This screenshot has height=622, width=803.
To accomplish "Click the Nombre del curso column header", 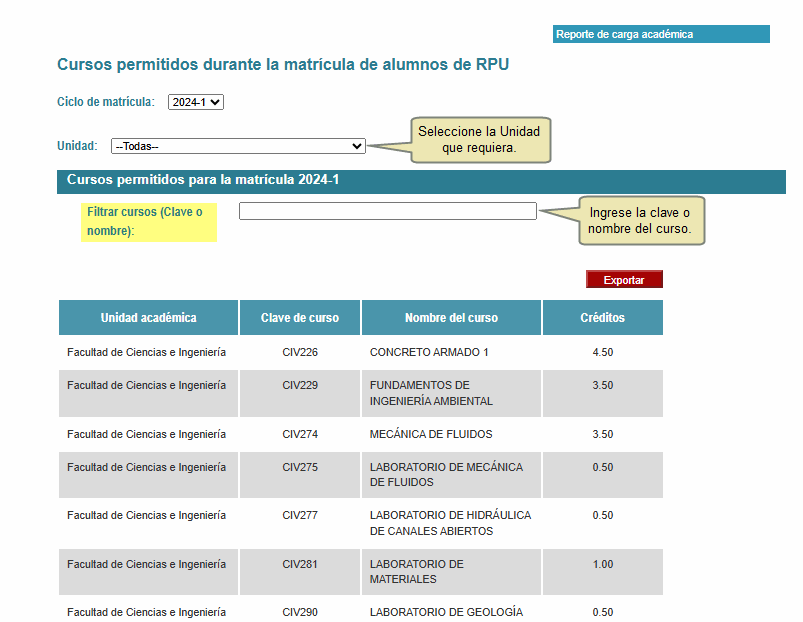I will (451, 317).
